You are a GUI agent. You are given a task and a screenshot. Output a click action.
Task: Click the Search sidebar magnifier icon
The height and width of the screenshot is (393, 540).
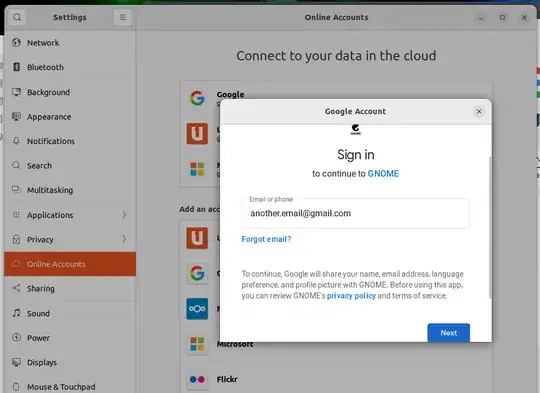(x=16, y=165)
